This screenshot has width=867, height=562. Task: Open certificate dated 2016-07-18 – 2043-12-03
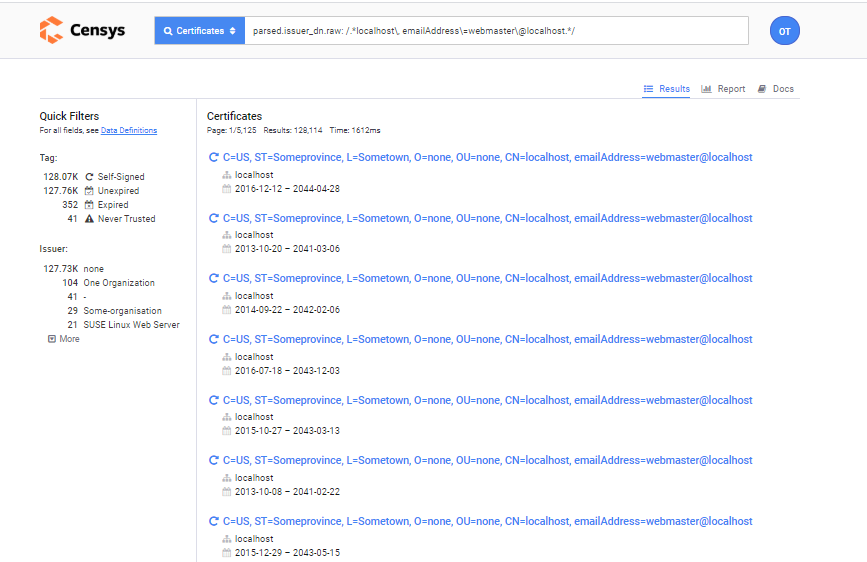click(487, 339)
